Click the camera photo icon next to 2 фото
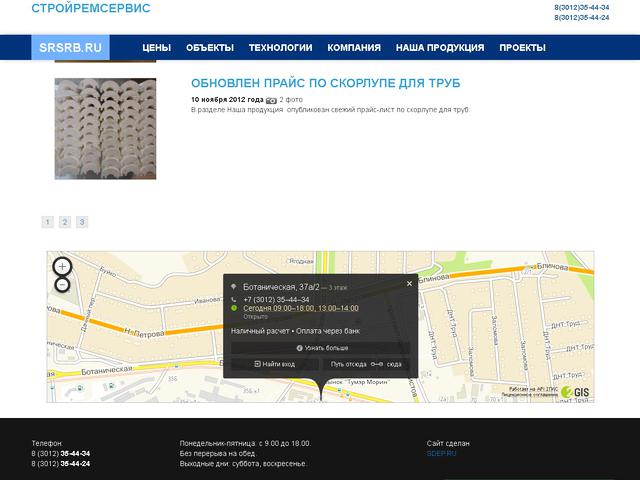This screenshot has height=480, width=640. click(271, 100)
